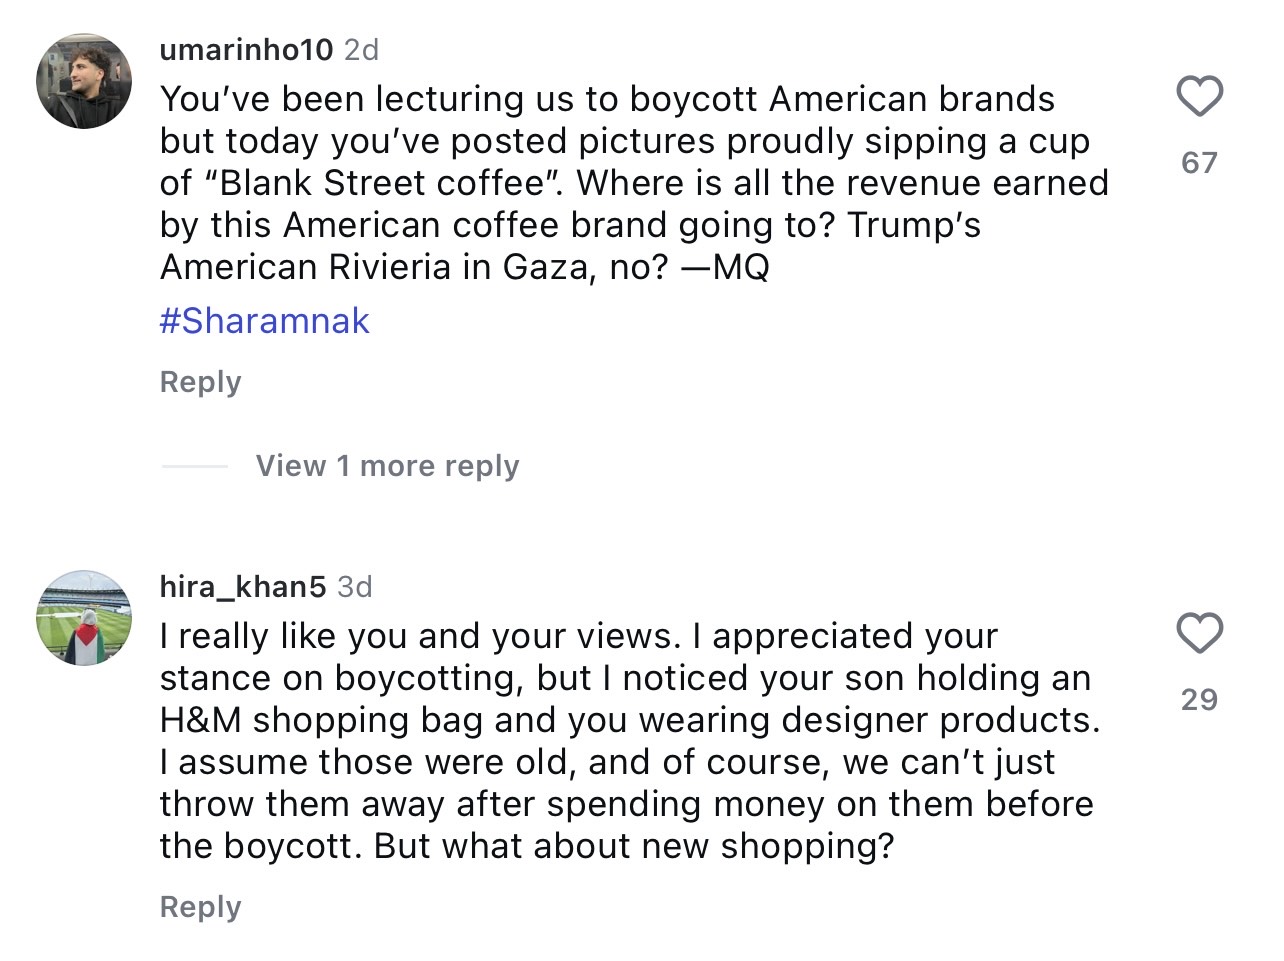The image size is (1284, 961).
Task: Tap the heart on hira_khan5's comment
Action: (1199, 634)
